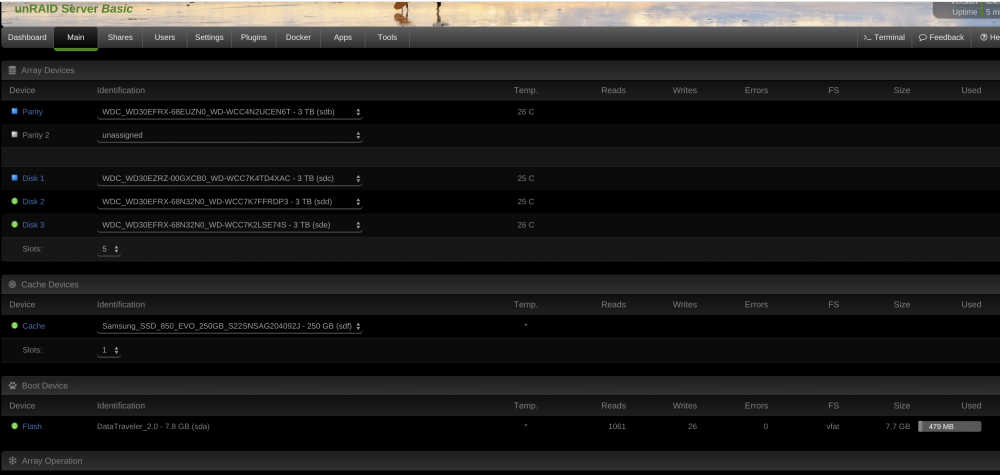Screen dimensions: 1000x475
Task: Select the Main tab
Action: [76, 38]
